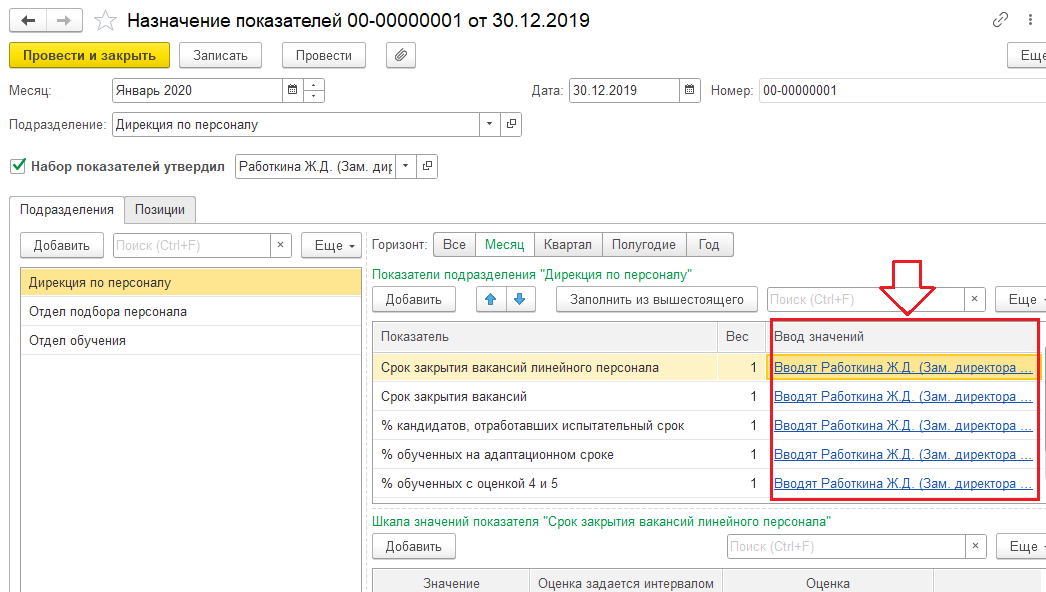Select row '% обученных на адаптационном сроке'
The width and height of the screenshot is (1046, 592).
click(x=545, y=455)
